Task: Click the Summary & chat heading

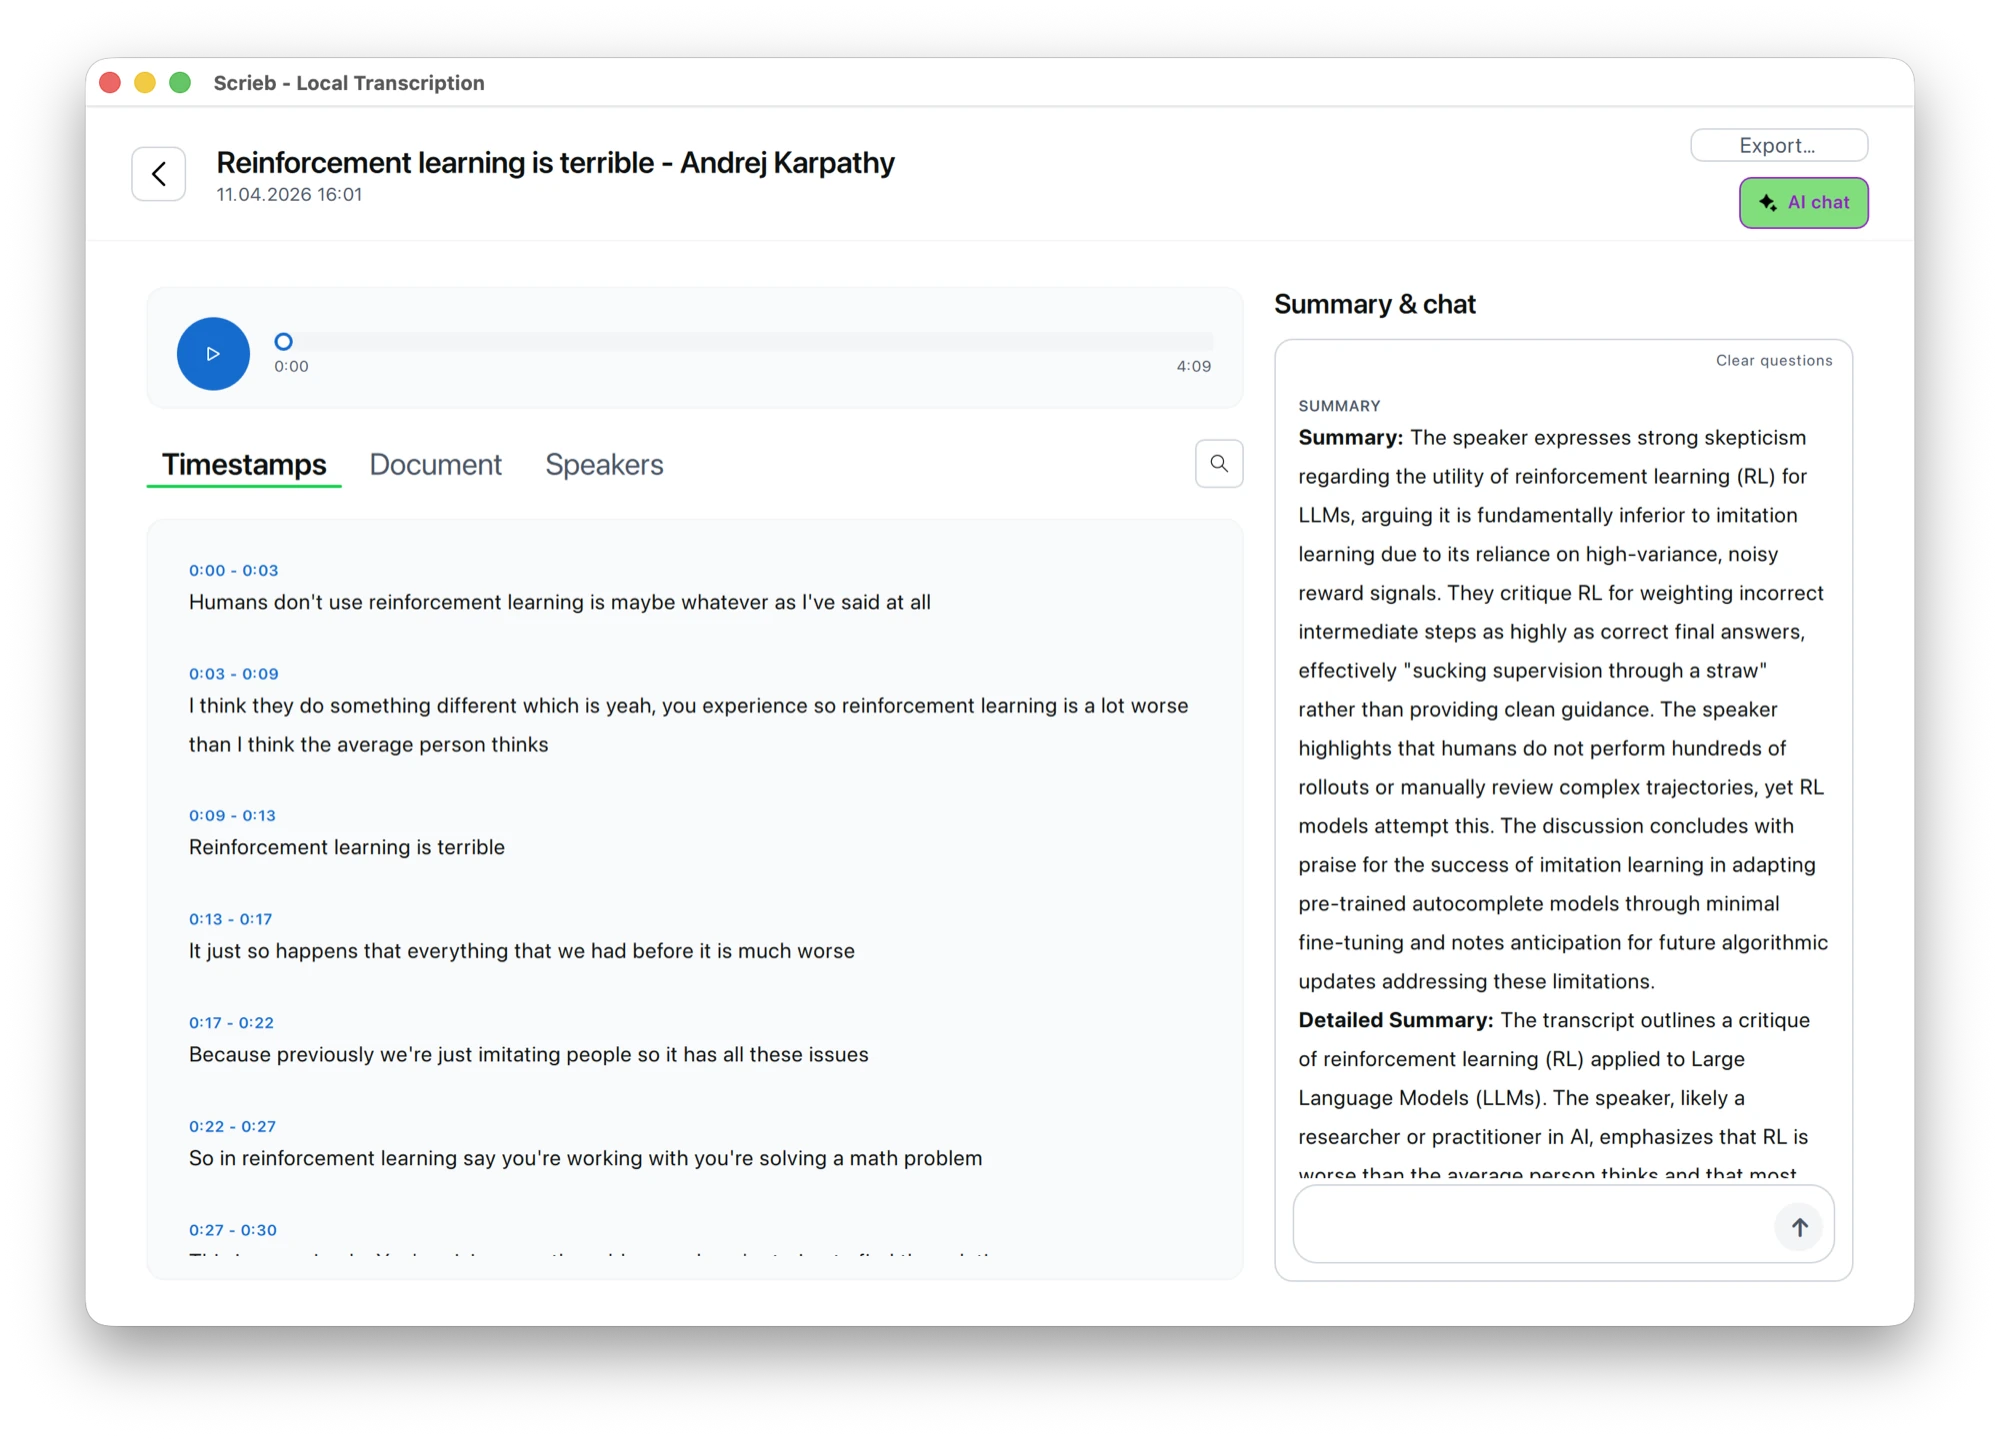Action: (1375, 304)
